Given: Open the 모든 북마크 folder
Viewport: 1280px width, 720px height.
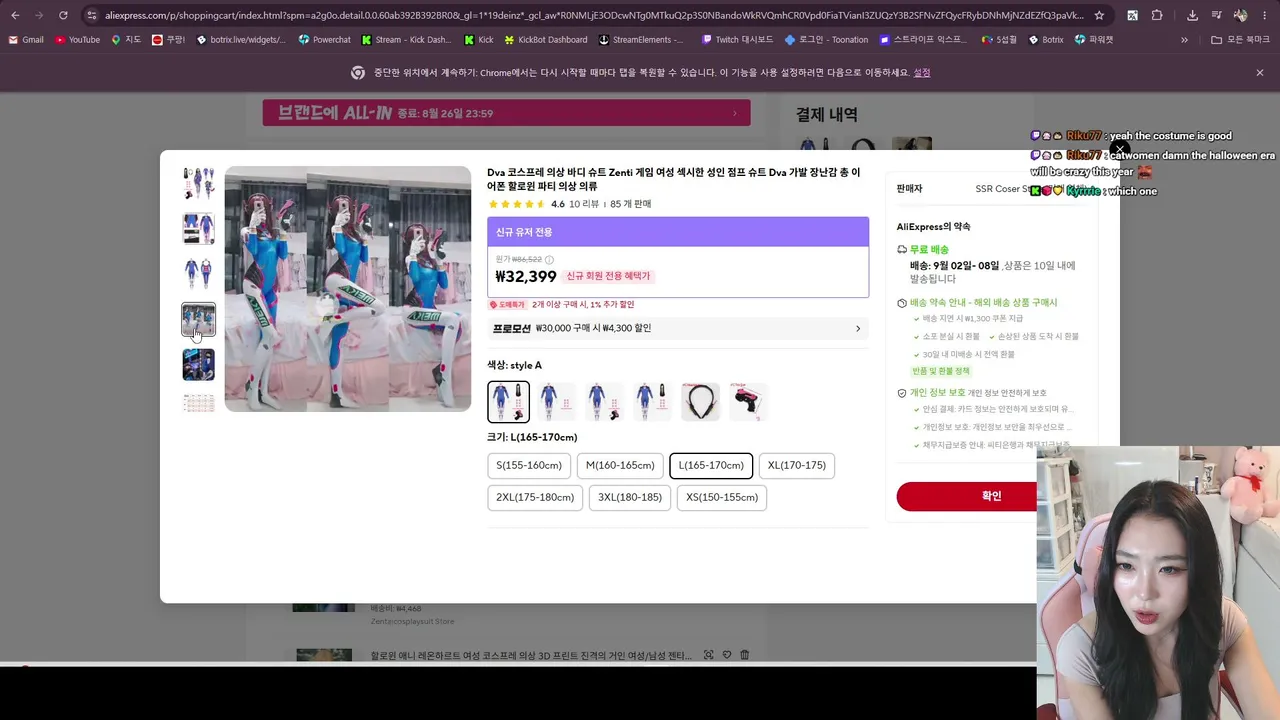Looking at the screenshot, I should tap(1240, 40).
